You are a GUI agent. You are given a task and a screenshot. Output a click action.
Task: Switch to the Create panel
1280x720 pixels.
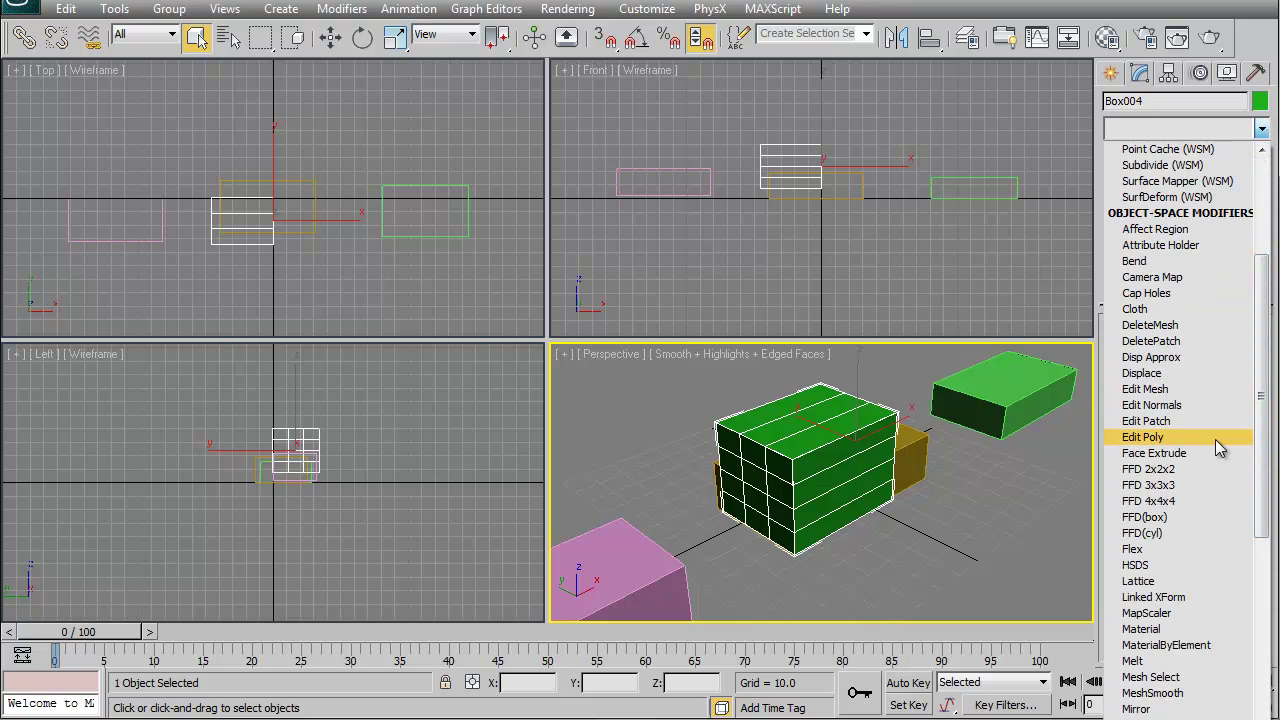(x=1110, y=73)
